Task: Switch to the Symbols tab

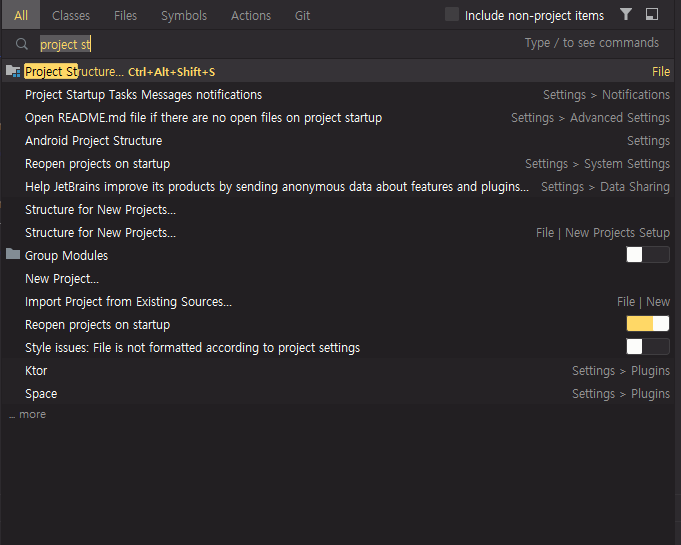Action: (184, 16)
